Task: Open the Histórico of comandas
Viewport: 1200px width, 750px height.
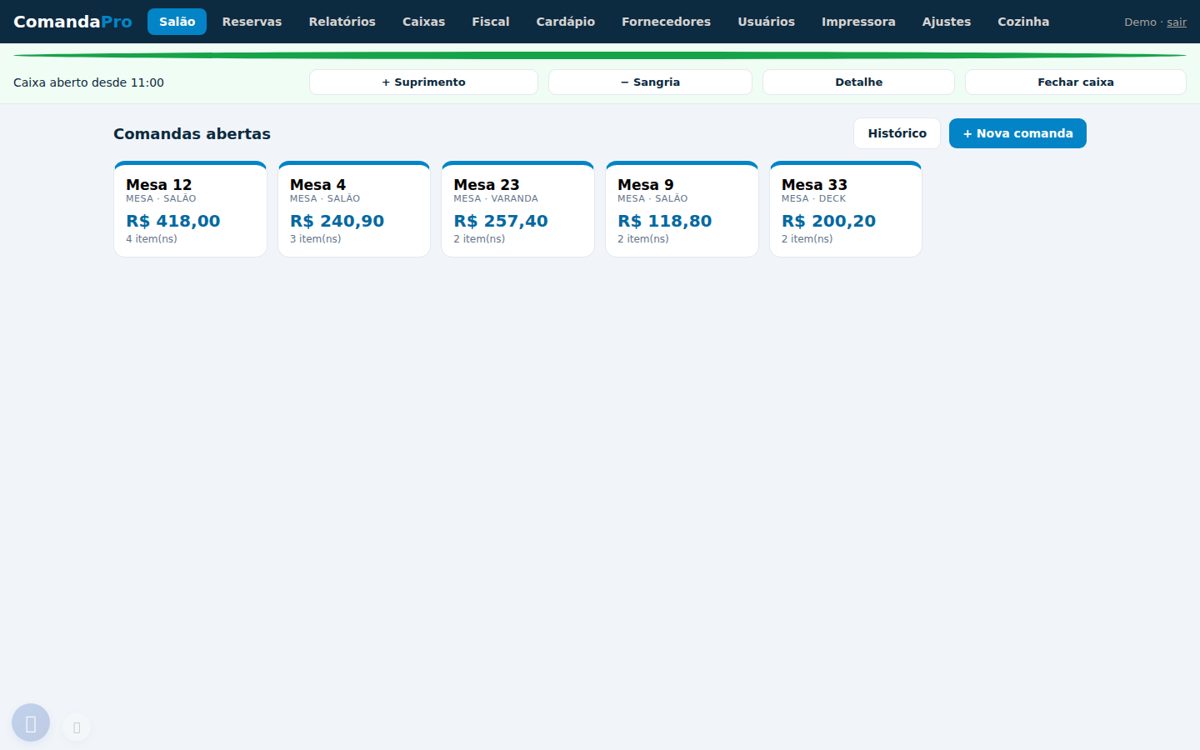Action: 897,133
